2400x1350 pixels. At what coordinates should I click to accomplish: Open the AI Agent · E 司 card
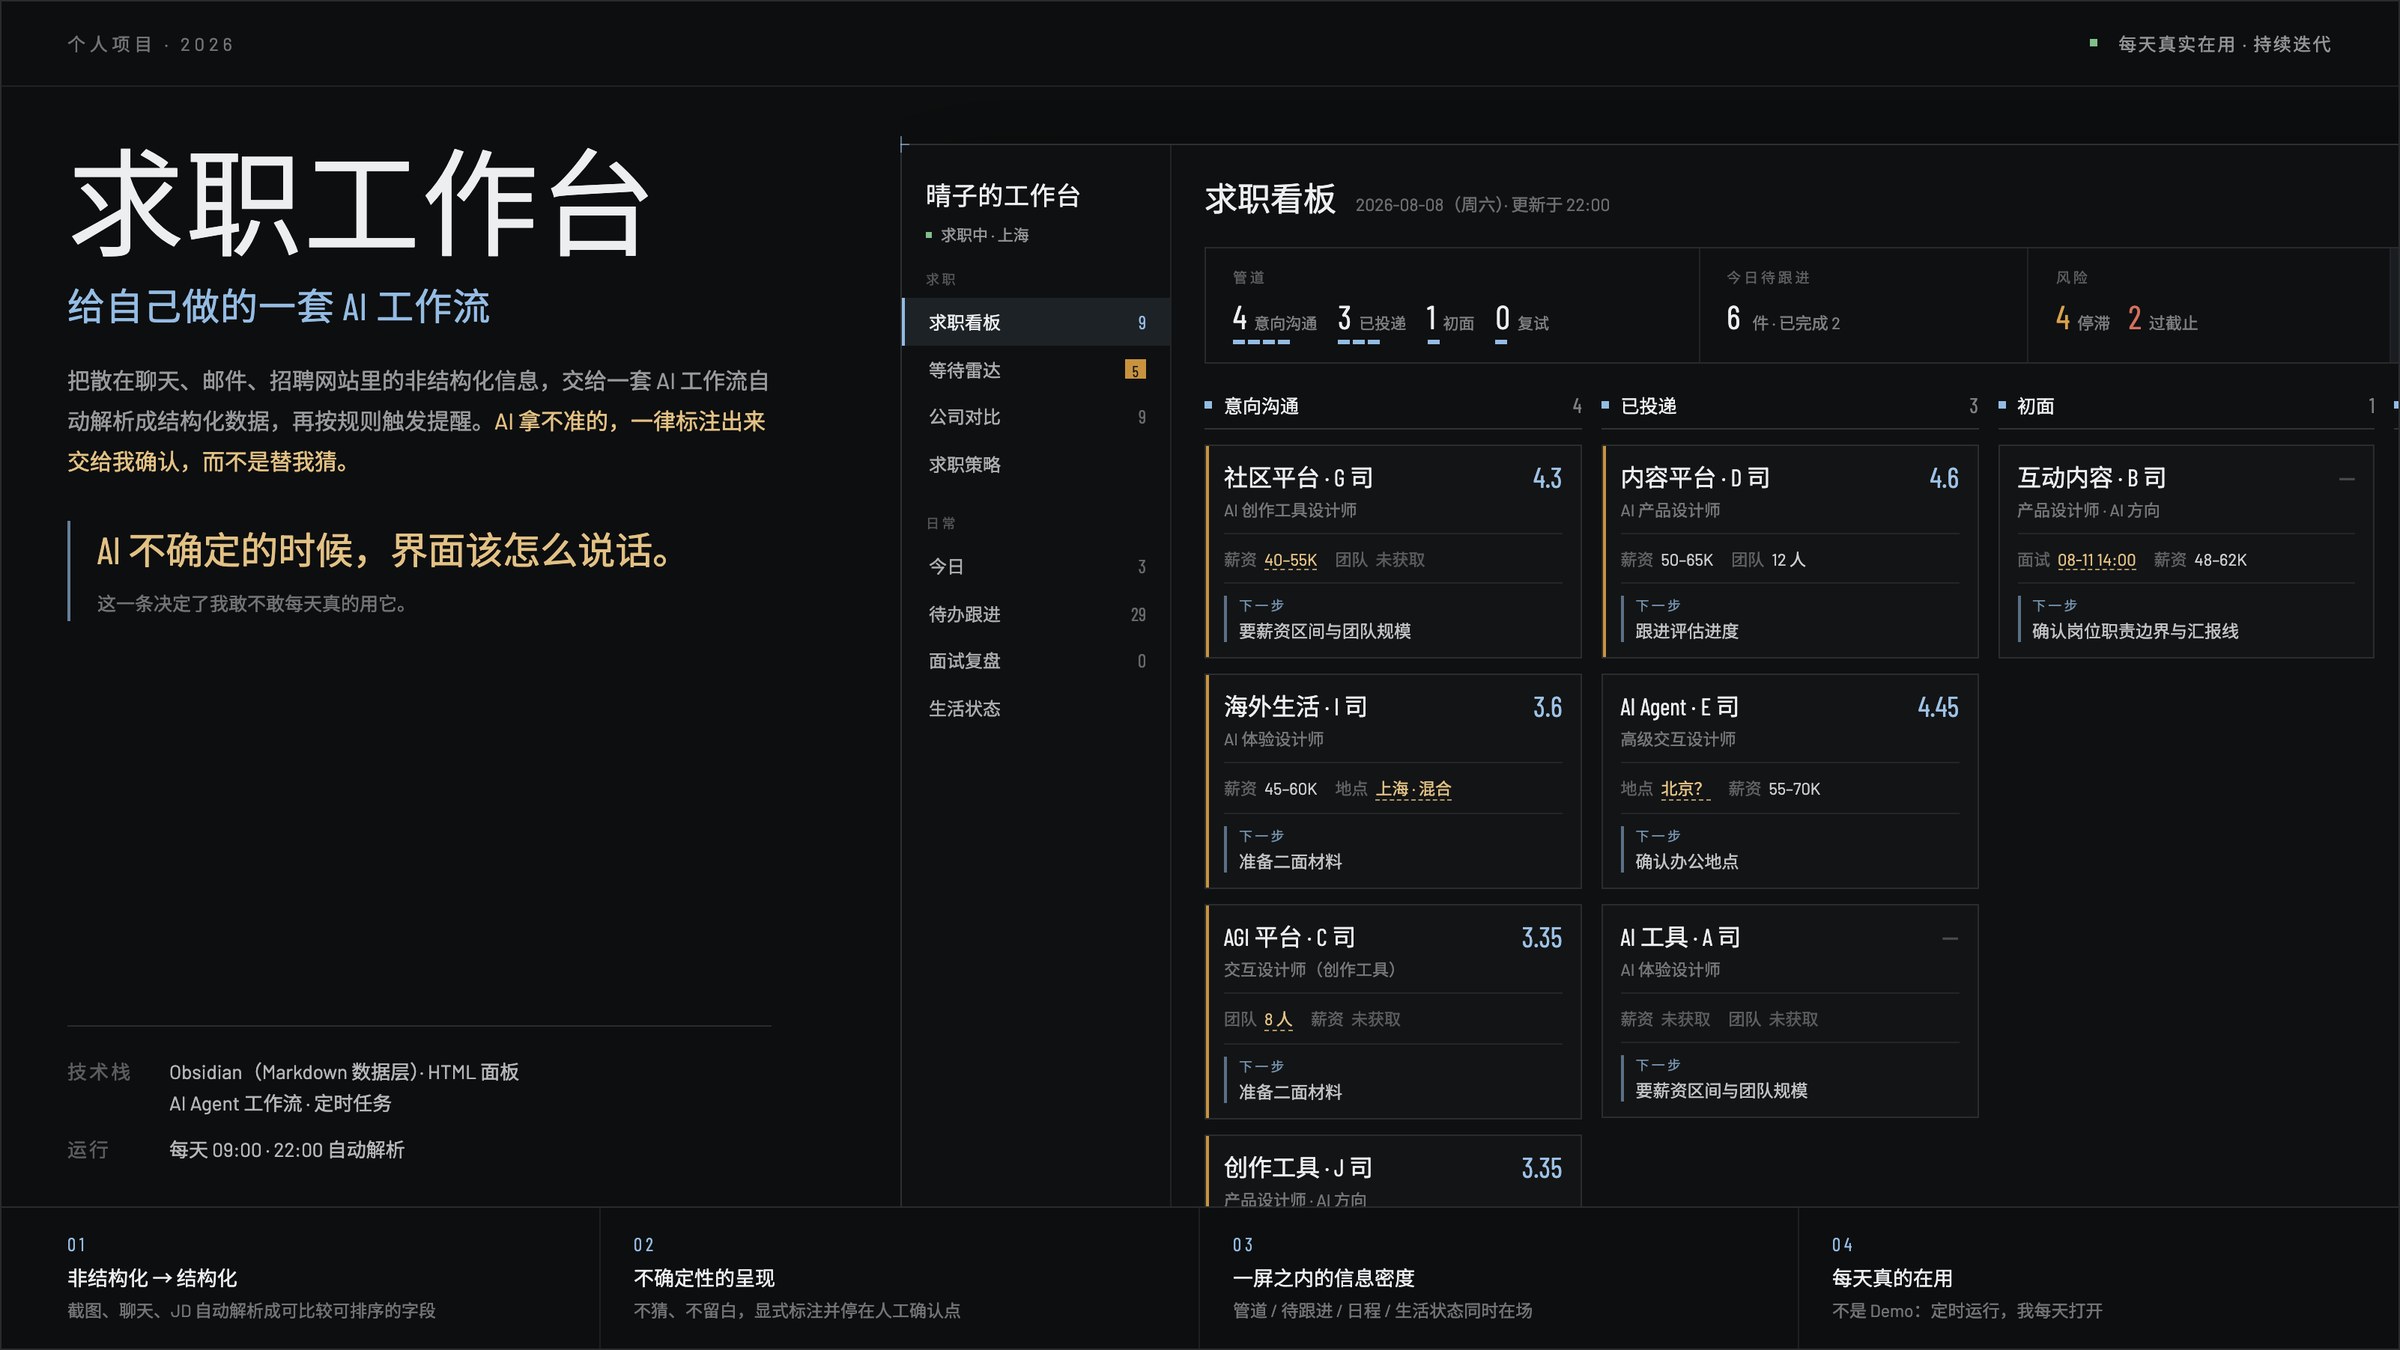coord(1790,781)
